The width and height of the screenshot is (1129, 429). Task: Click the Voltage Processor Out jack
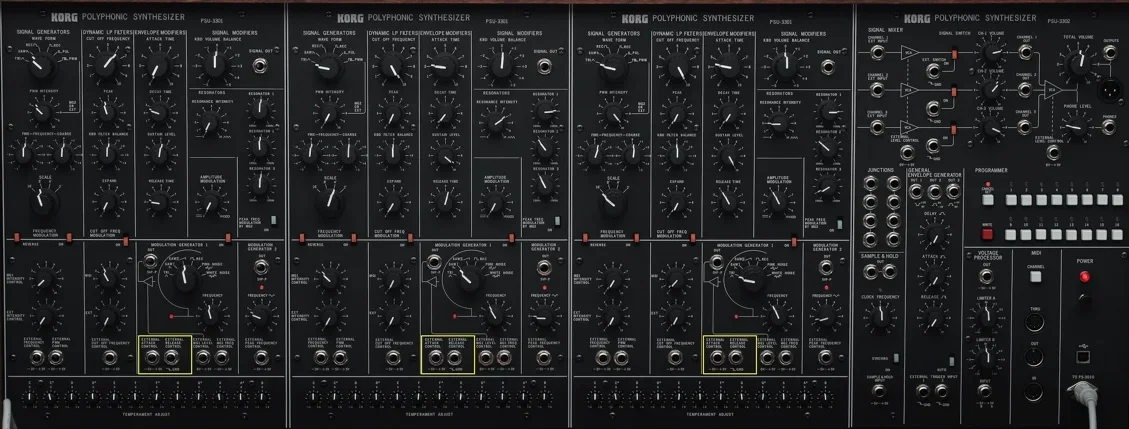click(986, 277)
